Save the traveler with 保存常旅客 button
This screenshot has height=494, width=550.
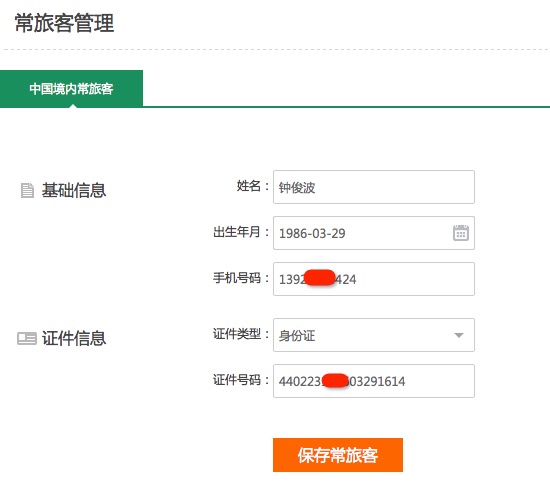[338, 455]
